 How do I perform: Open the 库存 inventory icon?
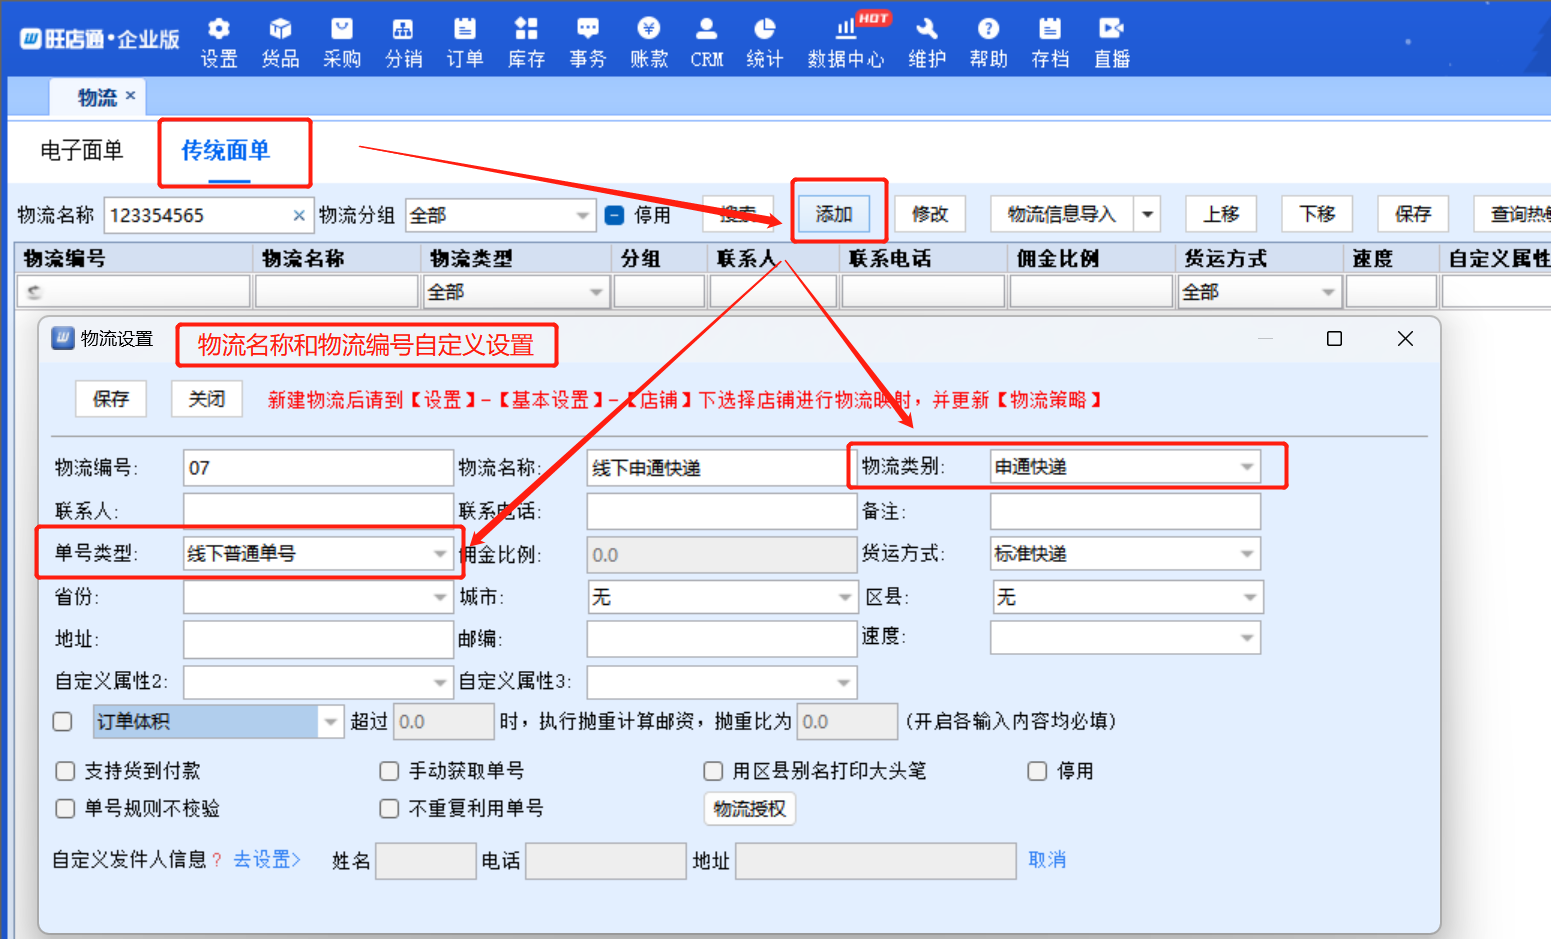[x=526, y=42]
